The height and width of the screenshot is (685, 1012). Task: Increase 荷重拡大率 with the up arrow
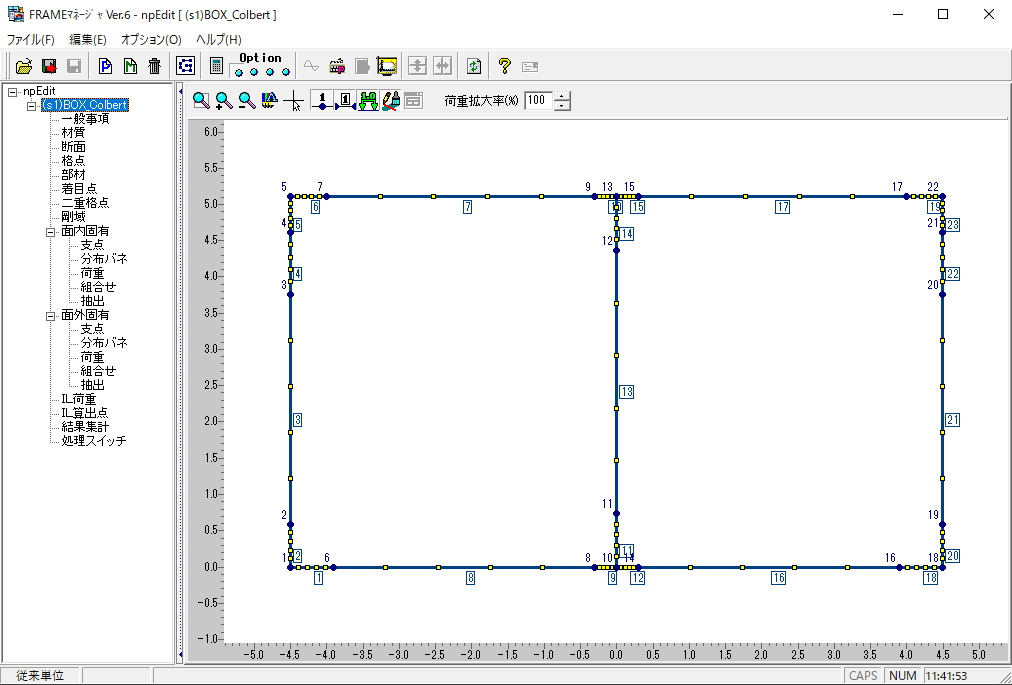563,96
